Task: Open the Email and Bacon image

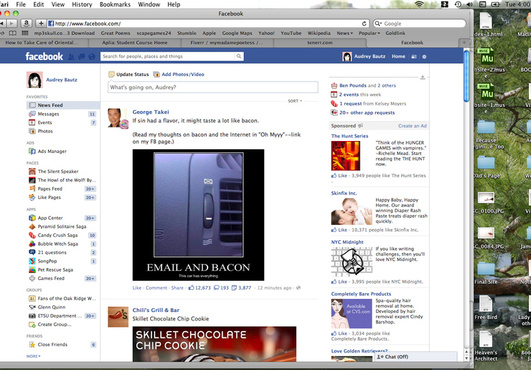Action: [x=198, y=215]
